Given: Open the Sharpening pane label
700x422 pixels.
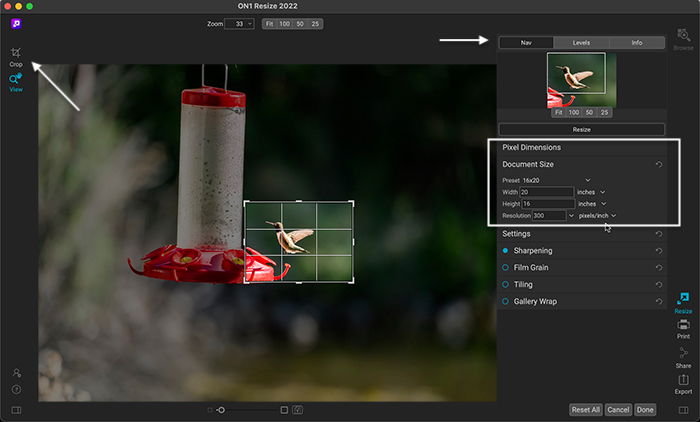Looking at the screenshot, I should coord(533,251).
